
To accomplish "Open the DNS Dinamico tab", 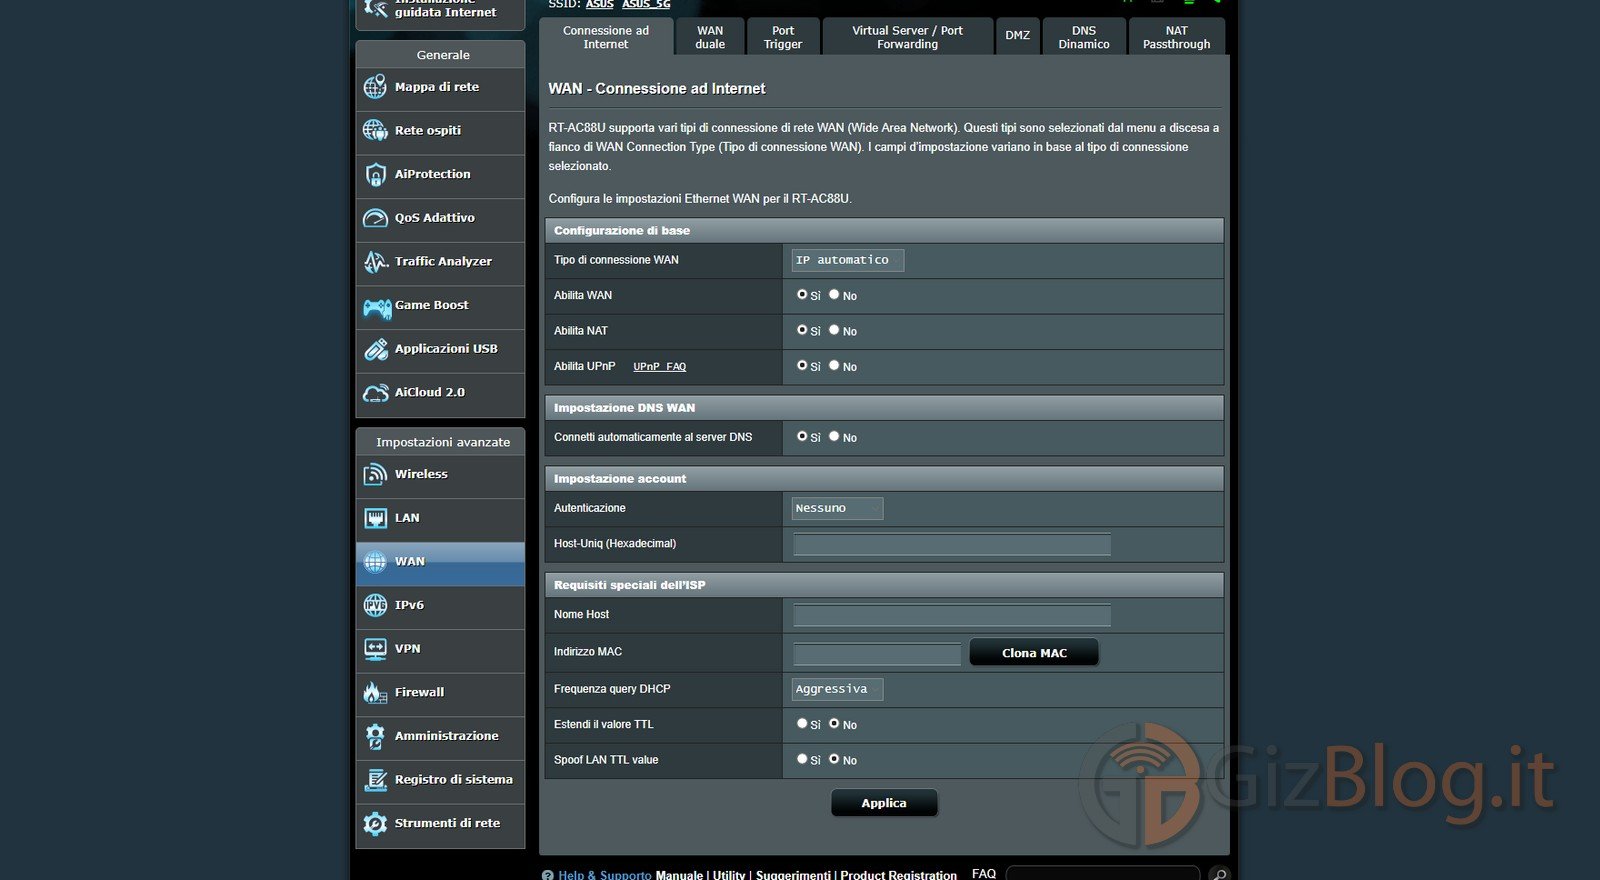I will (x=1084, y=37).
